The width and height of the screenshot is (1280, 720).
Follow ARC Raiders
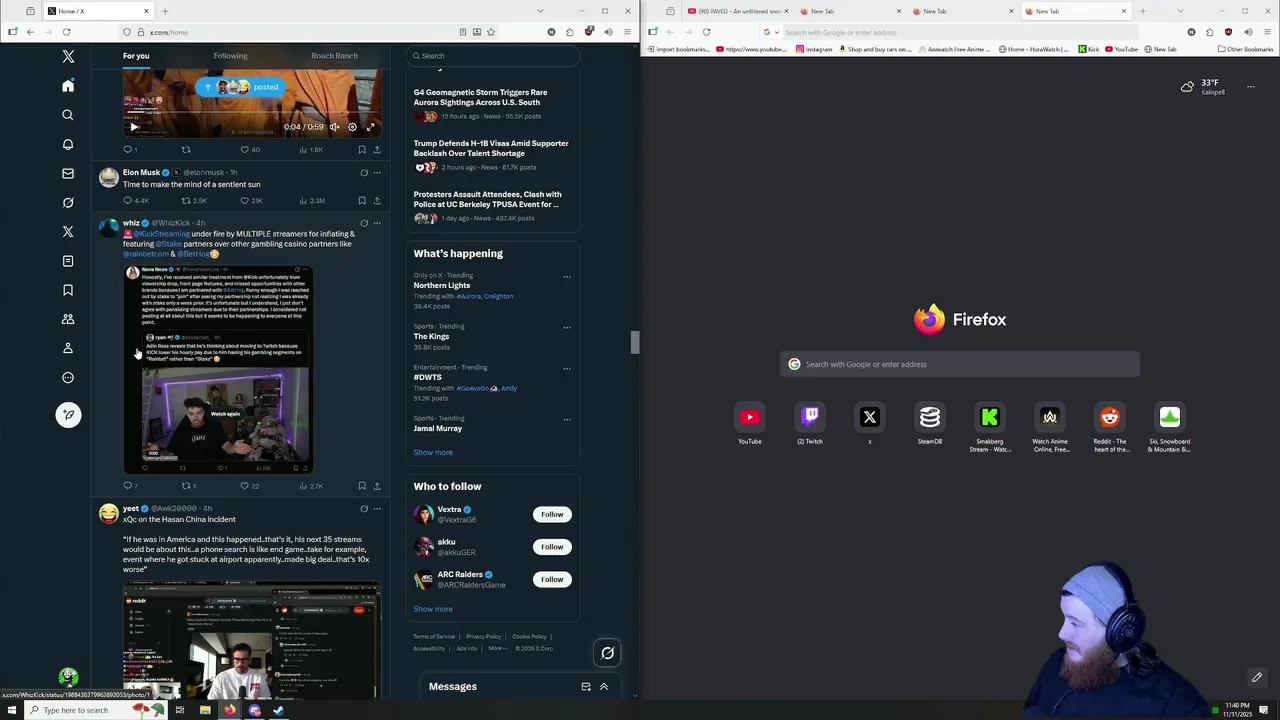[x=552, y=579]
